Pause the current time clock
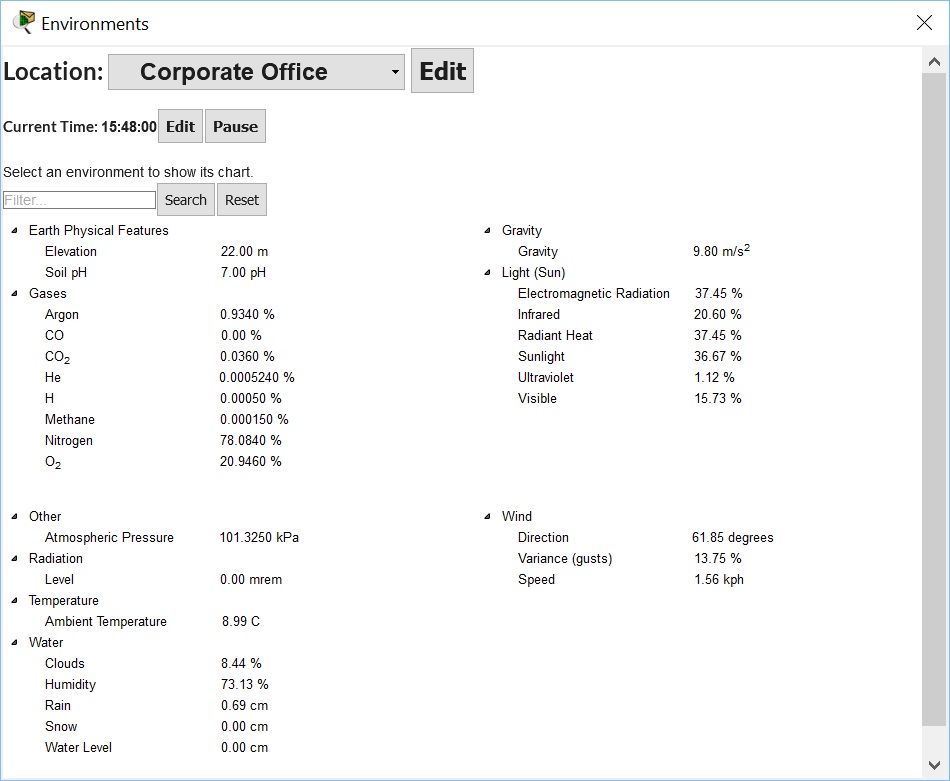 tap(235, 127)
